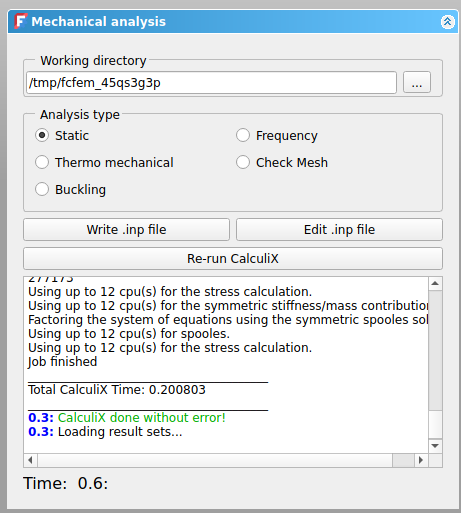
Task: Click the log scroll left arrow
Action: (x=31, y=460)
